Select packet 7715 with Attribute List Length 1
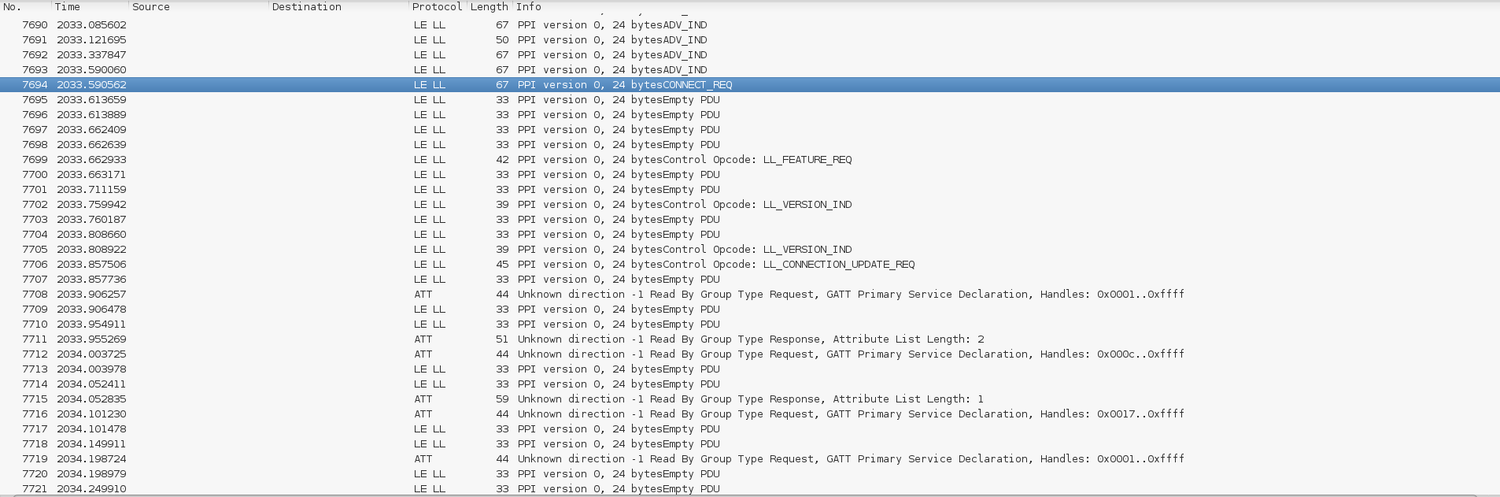This screenshot has height=497, width=1500. click(750, 400)
